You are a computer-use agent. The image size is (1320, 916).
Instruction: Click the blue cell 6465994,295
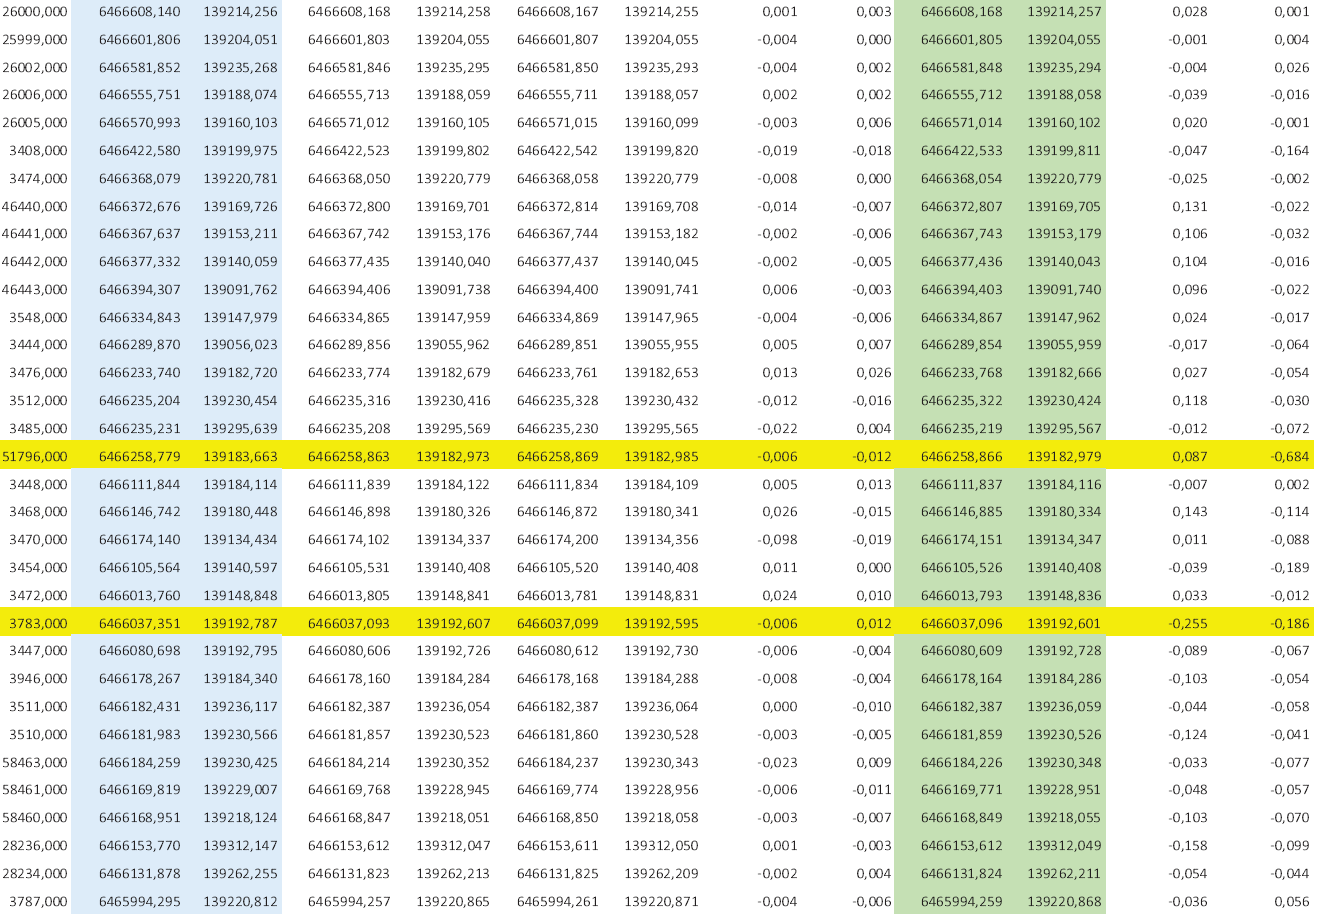140,902
